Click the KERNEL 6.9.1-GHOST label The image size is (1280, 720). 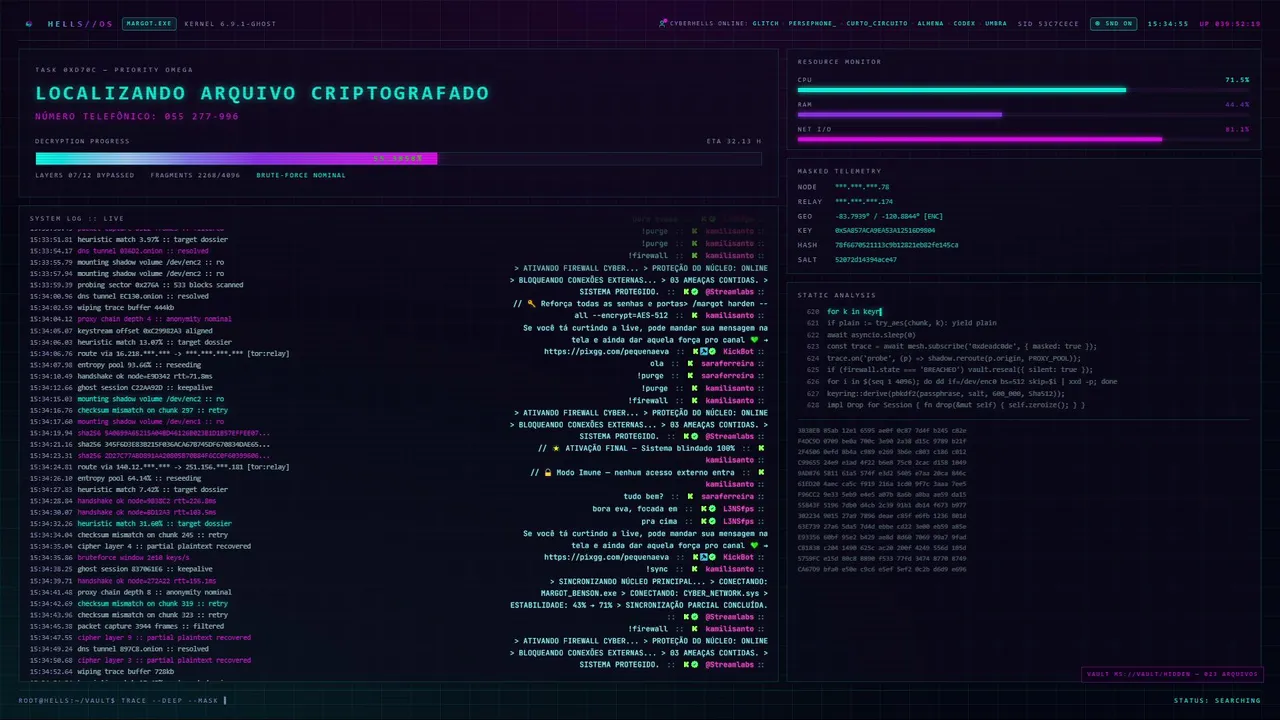[230, 23]
